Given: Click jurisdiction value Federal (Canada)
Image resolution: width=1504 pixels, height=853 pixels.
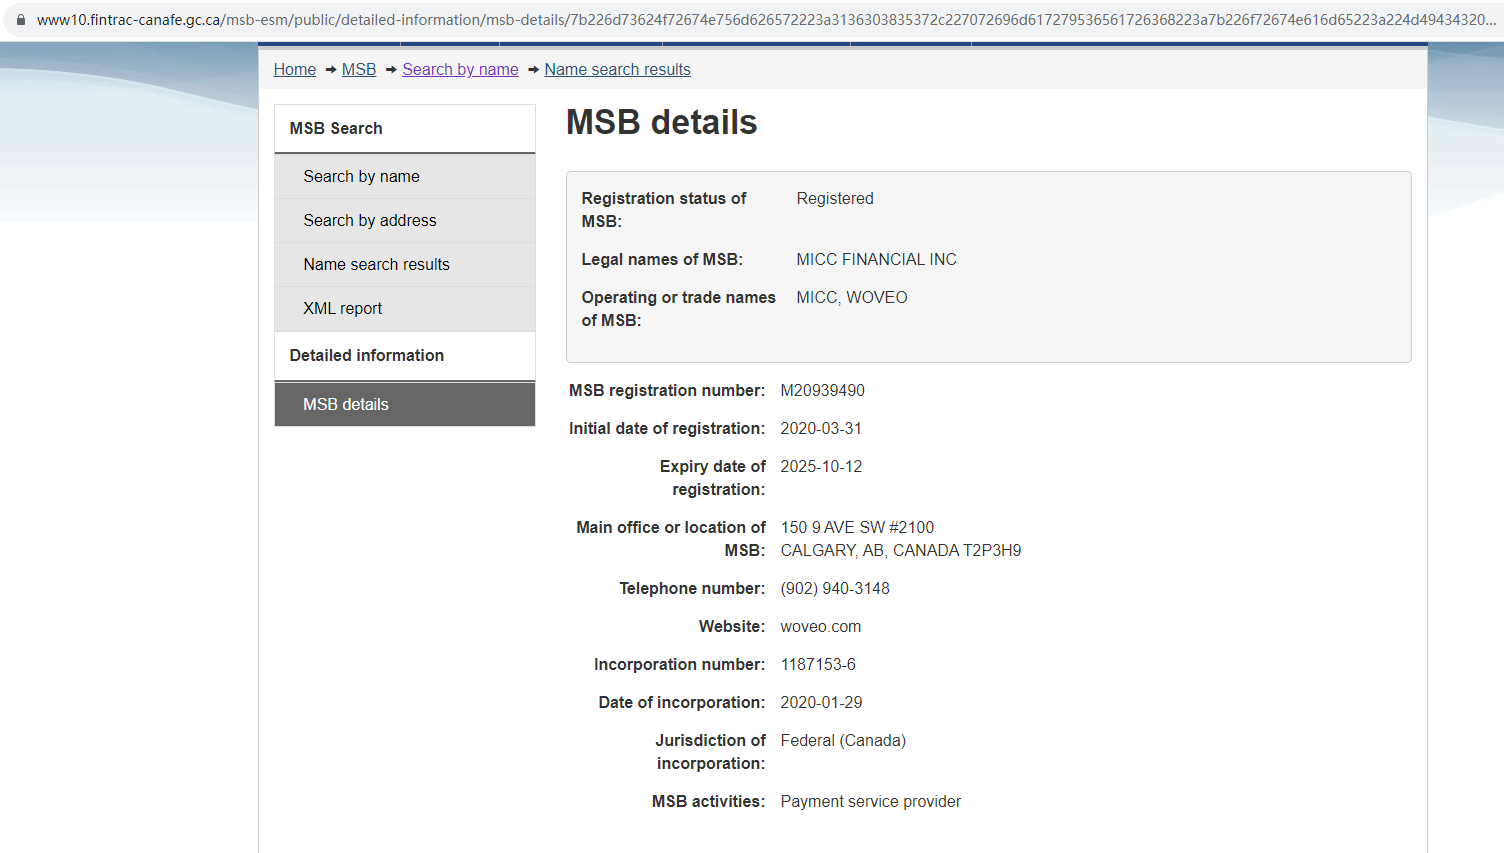Looking at the screenshot, I should click(843, 740).
